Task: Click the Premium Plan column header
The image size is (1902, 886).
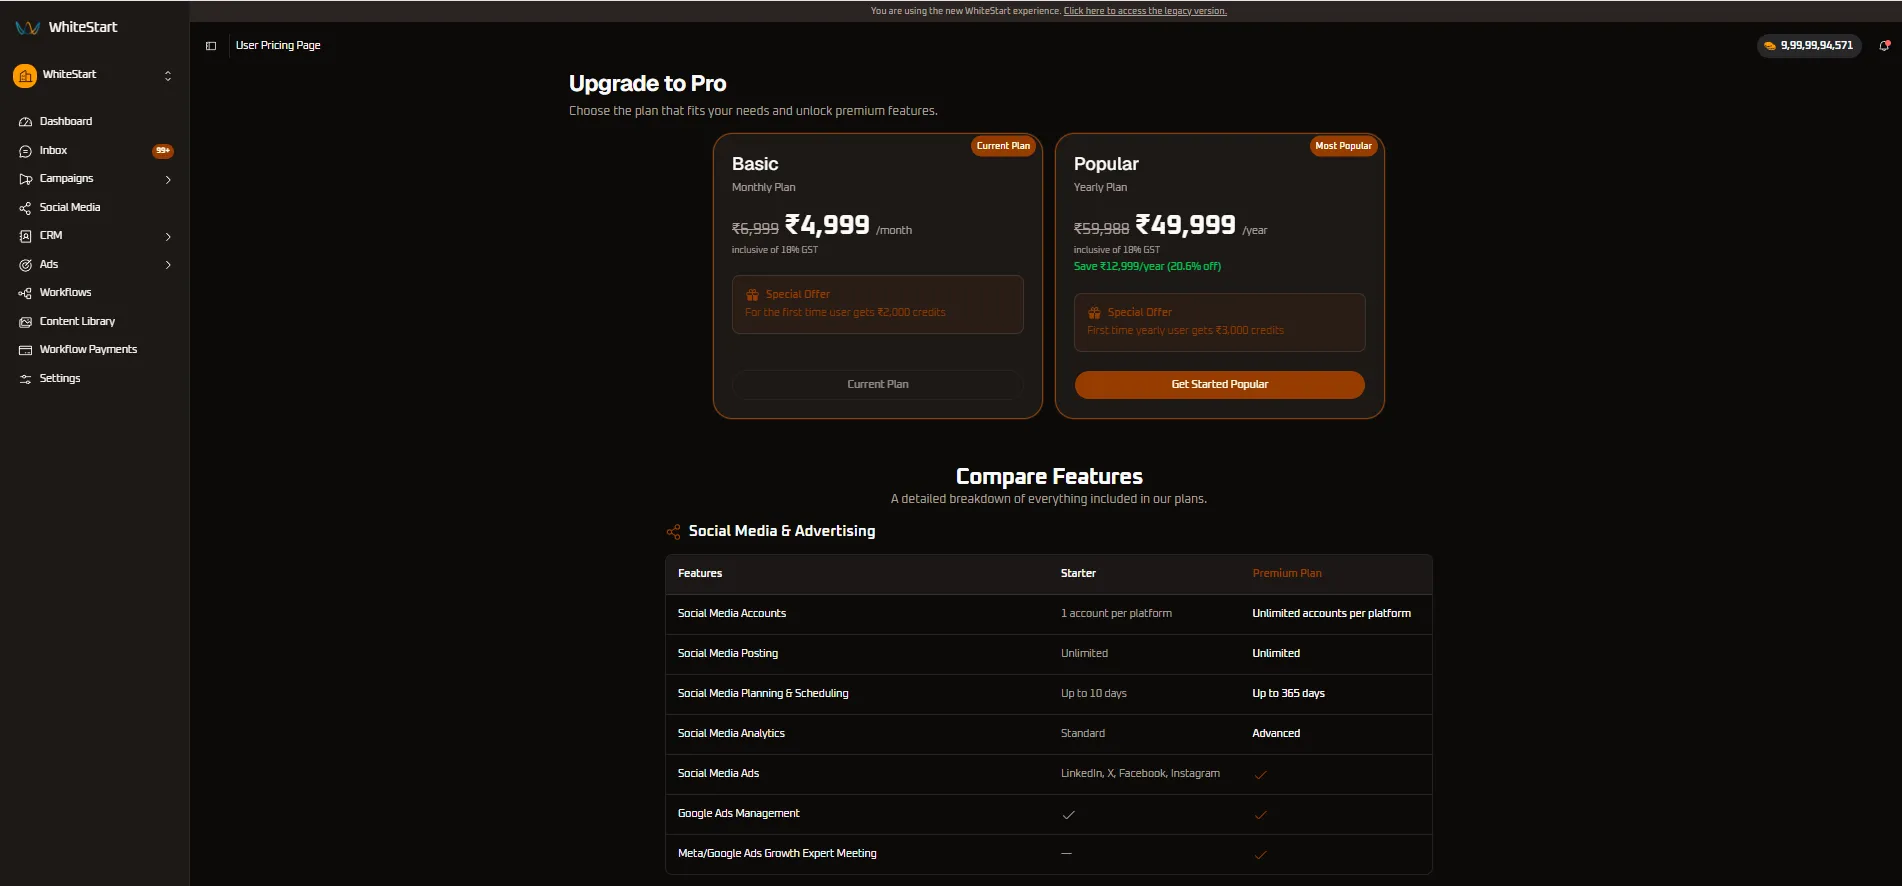Action: tap(1287, 574)
